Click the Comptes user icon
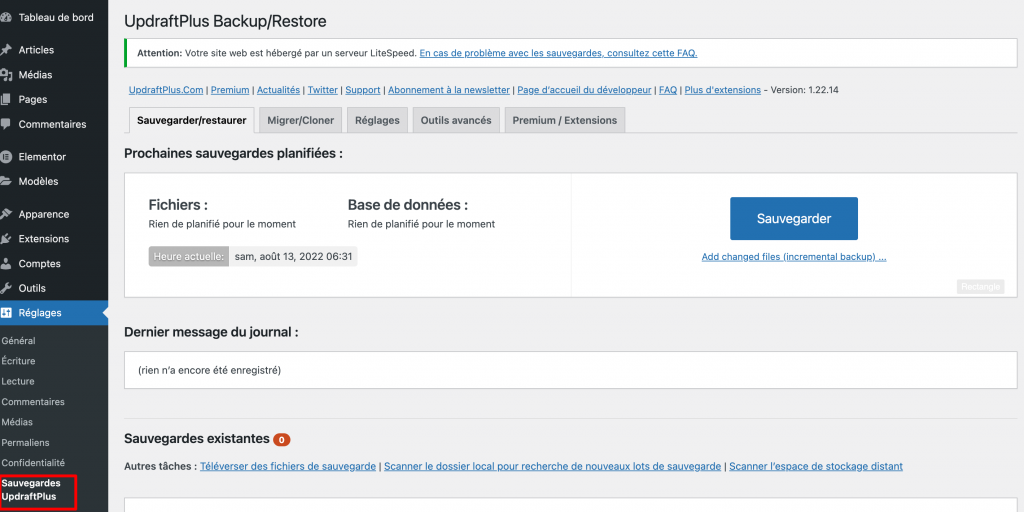The width and height of the screenshot is (1024, 512). click(x=6, y=264)
